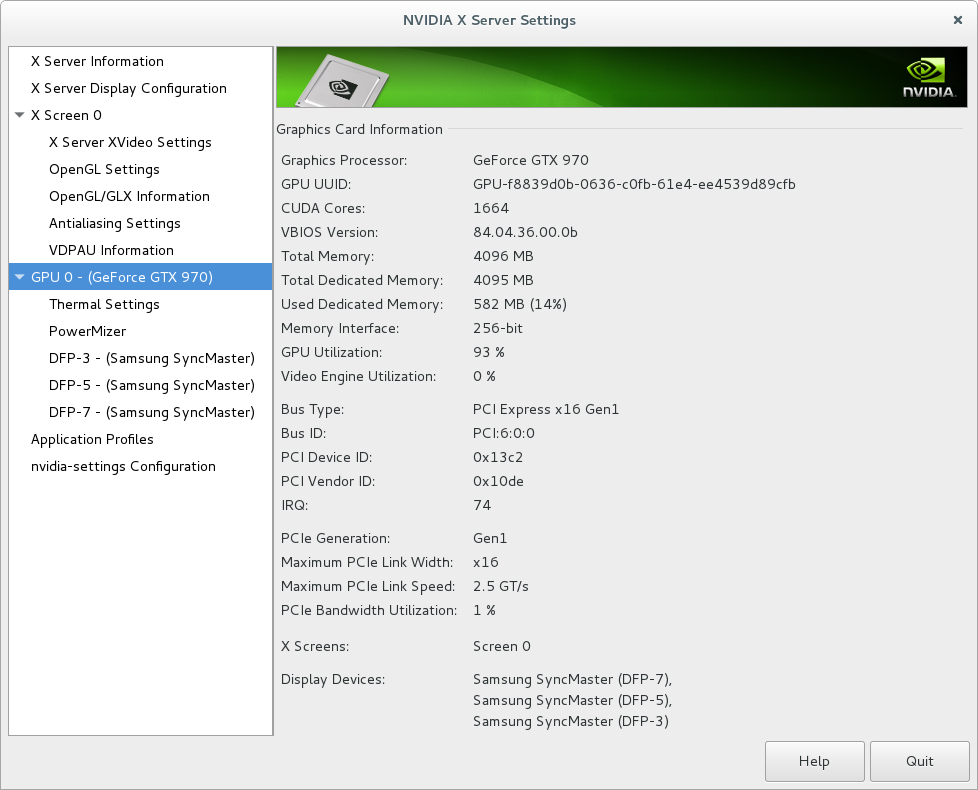Viewport: 978px width, 790px height.
Task: Click the VBIOS Version value 84.04.36.00.0b
Action: pos(525,233)
